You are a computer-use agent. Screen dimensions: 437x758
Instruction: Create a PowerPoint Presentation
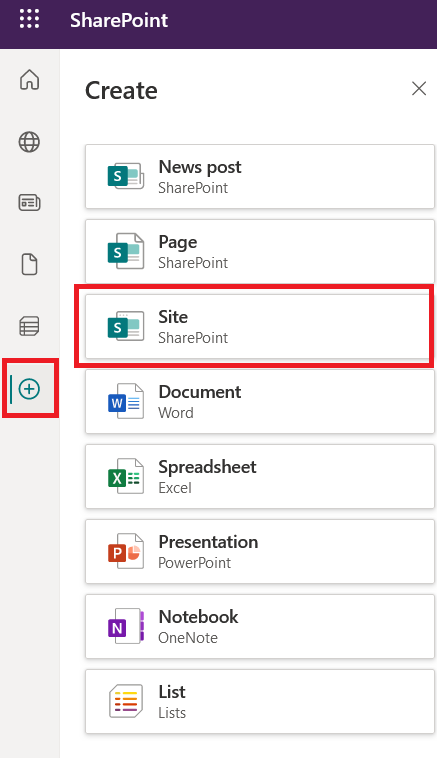pyautogui.click(x=260, y=552)
